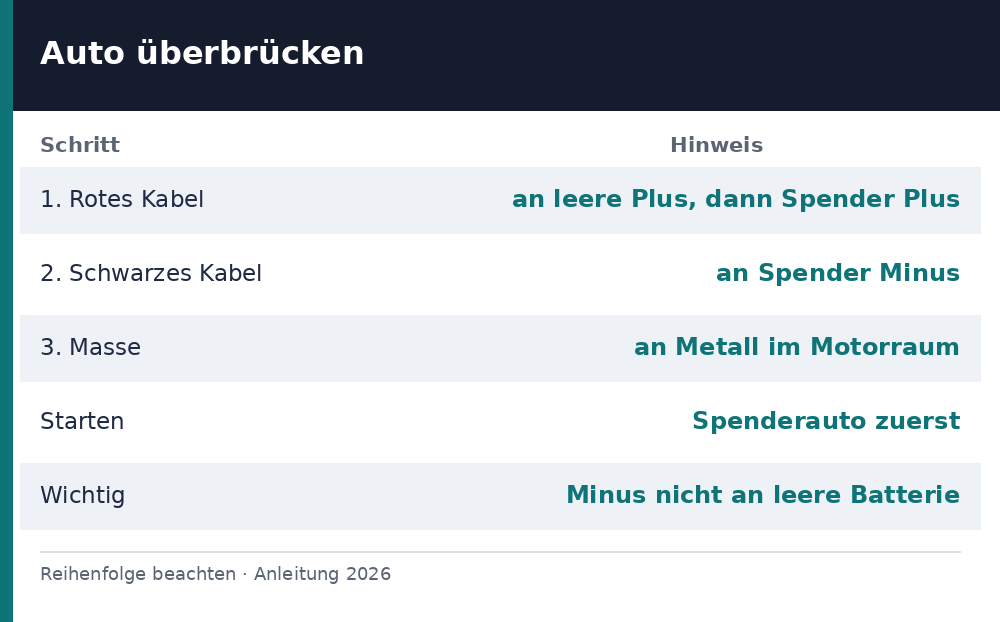The image size is (1000, 622).
Task: Click empty middle of the Starten row
Action: [x=408, y=421]
